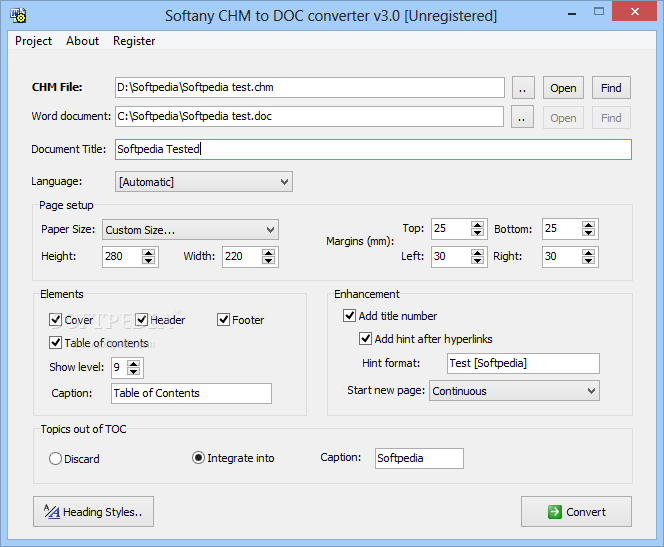Increase the Show level value
664x547 pixels.
tap(133, 364)
